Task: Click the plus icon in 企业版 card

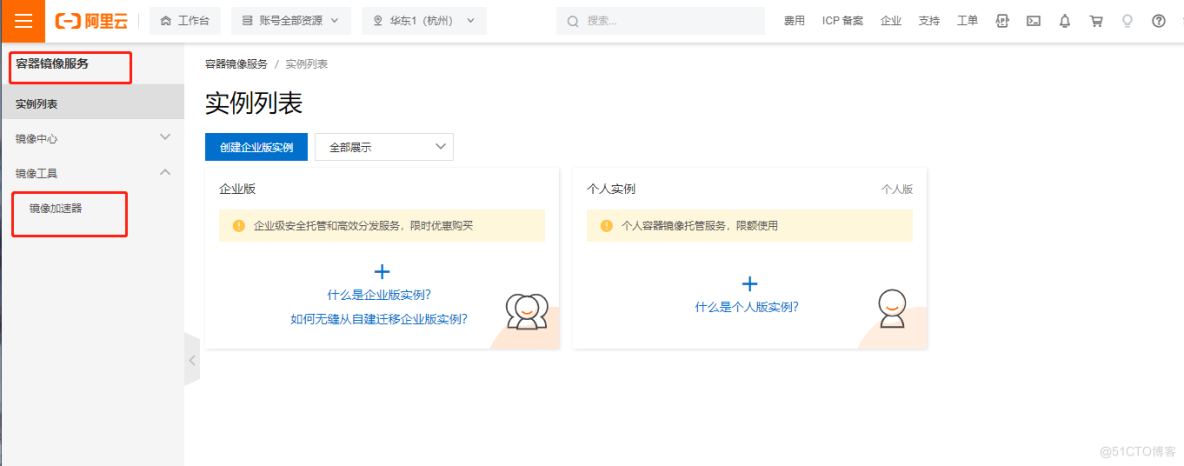Action: pos(382,271)
